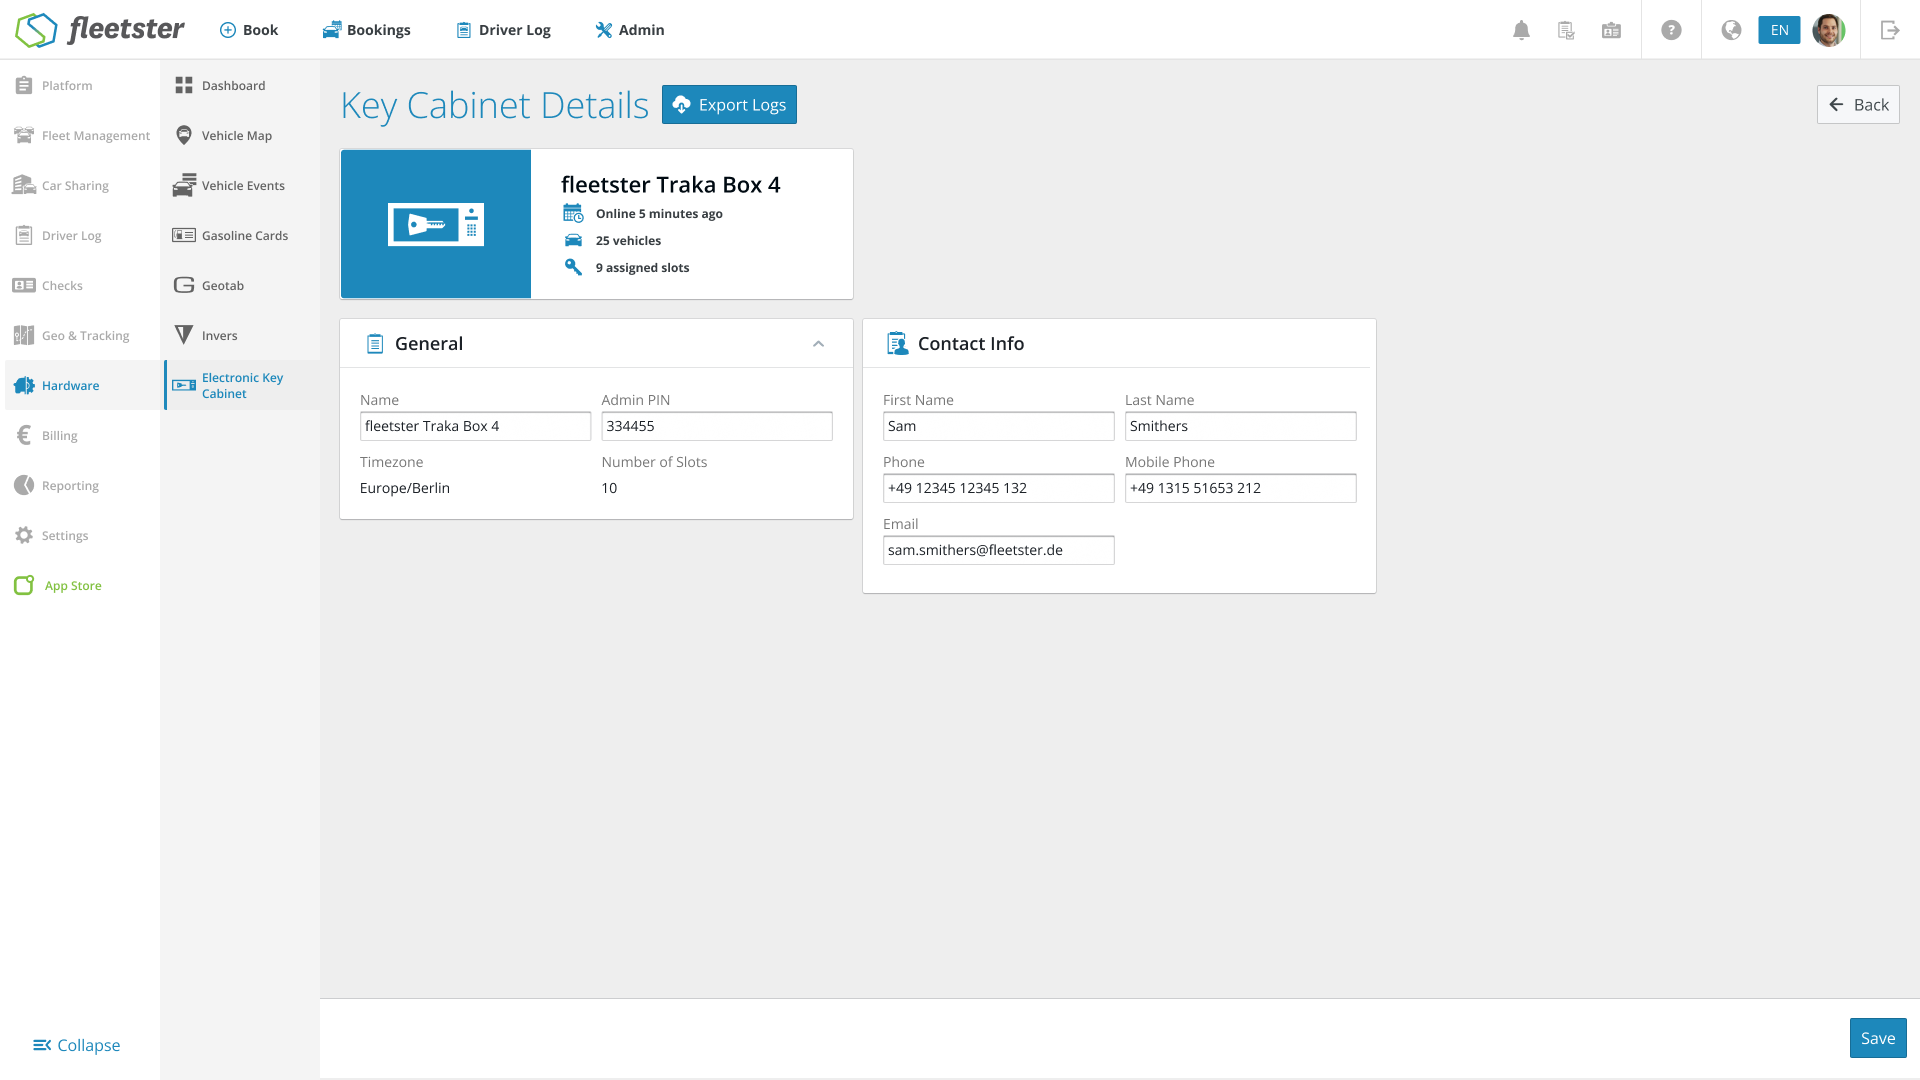Open the Bookings menu

[x=366, y=30]
